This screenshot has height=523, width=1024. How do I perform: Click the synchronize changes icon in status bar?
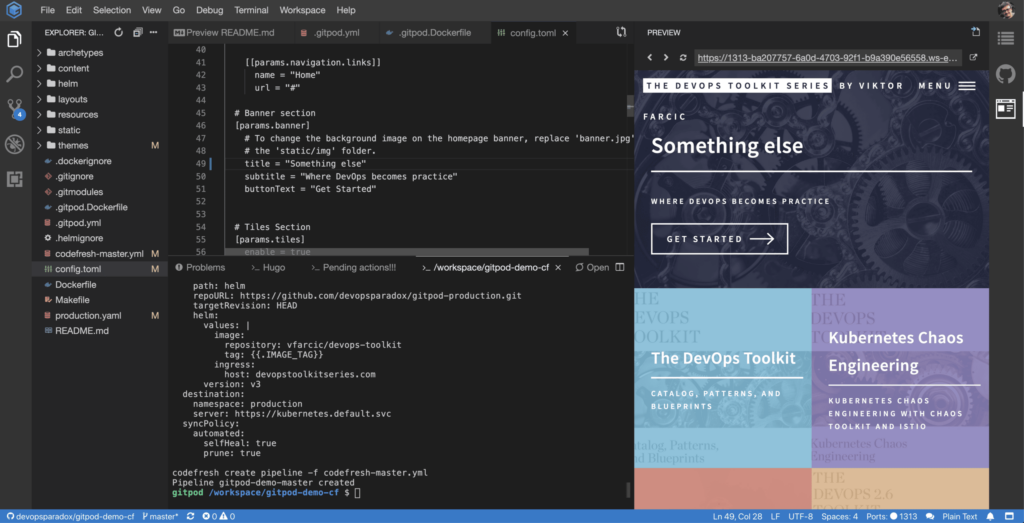tap(190, 516)
